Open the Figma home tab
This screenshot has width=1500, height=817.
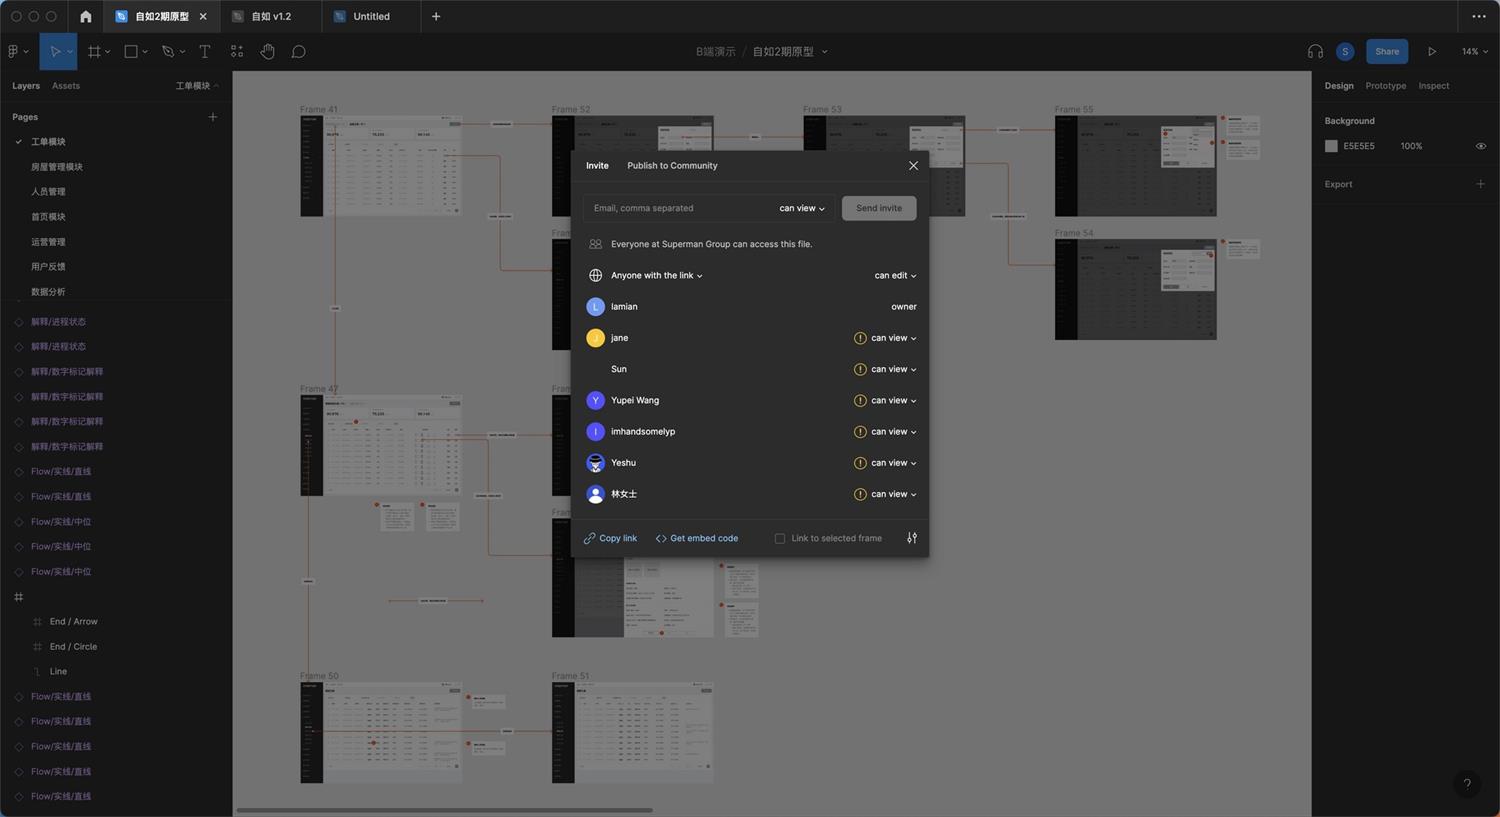[85, 16]
